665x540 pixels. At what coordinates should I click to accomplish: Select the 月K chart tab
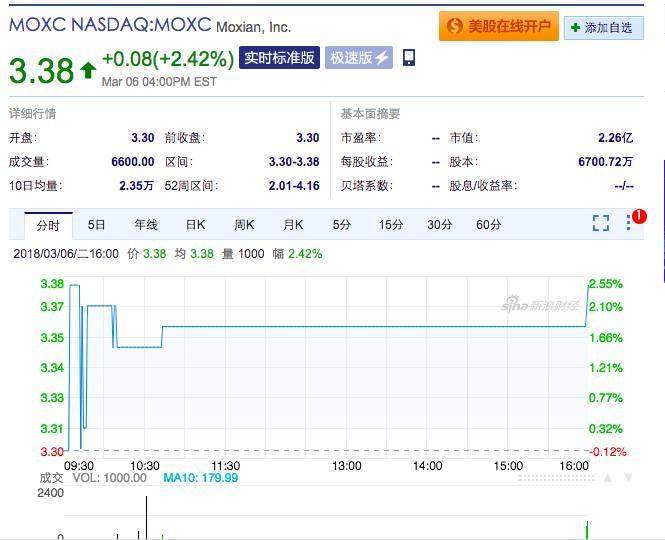(x=293, y=224)
